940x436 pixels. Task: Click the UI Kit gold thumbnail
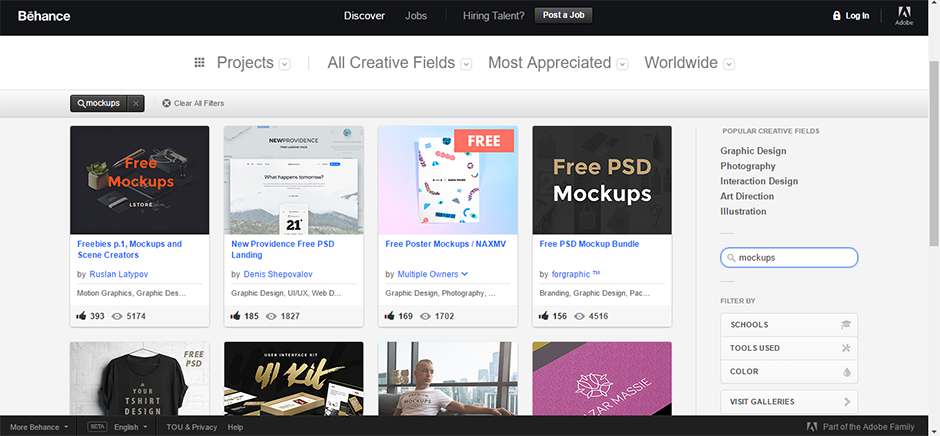pyautogui.click(x=294, y=378)
